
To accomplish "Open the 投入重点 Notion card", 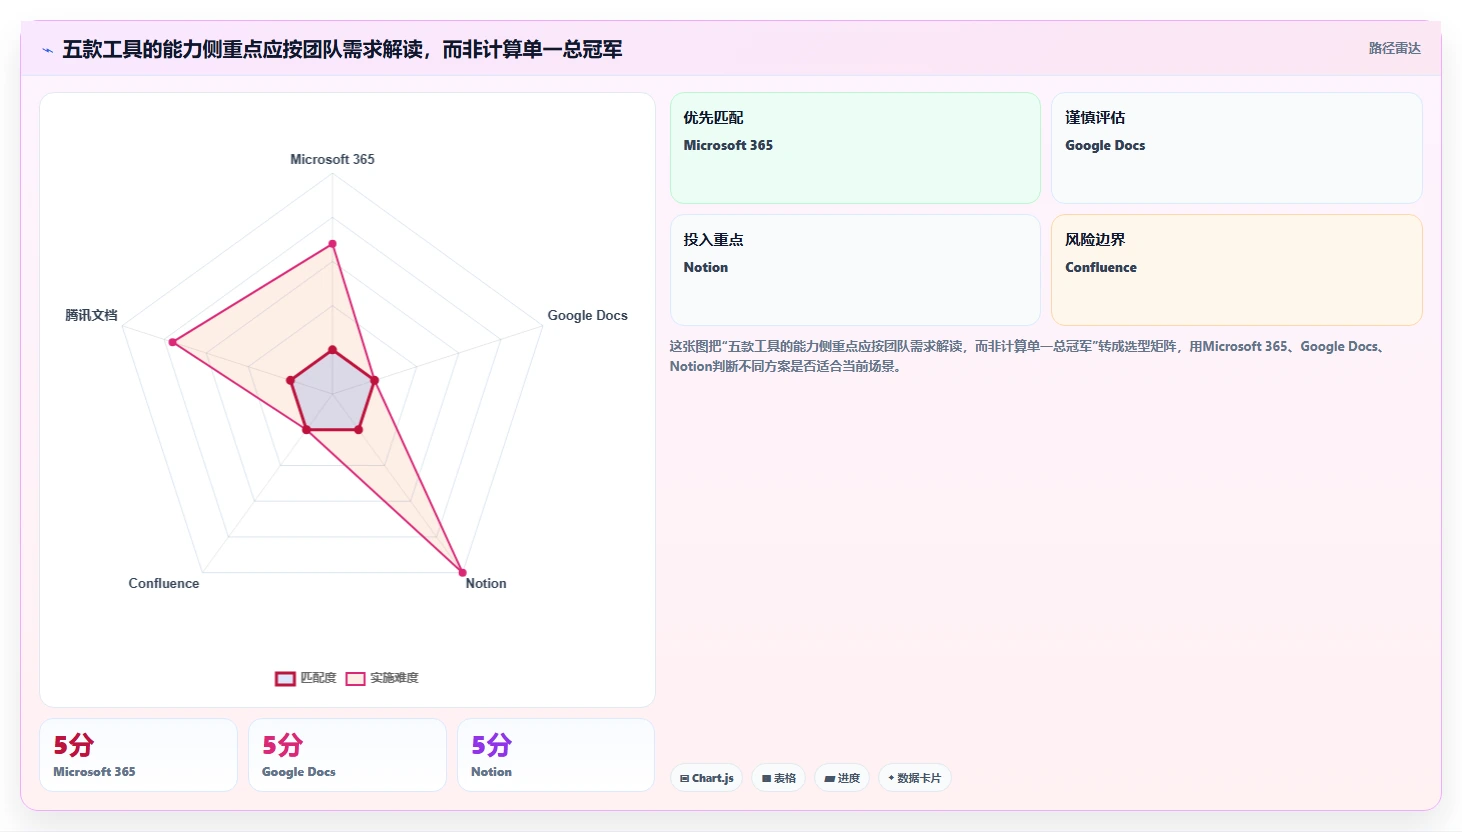I will (x=855, y=270).
